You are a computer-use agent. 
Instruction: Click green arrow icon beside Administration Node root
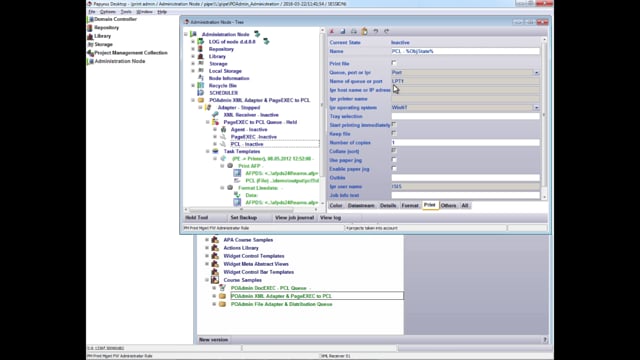pos(257,34)
